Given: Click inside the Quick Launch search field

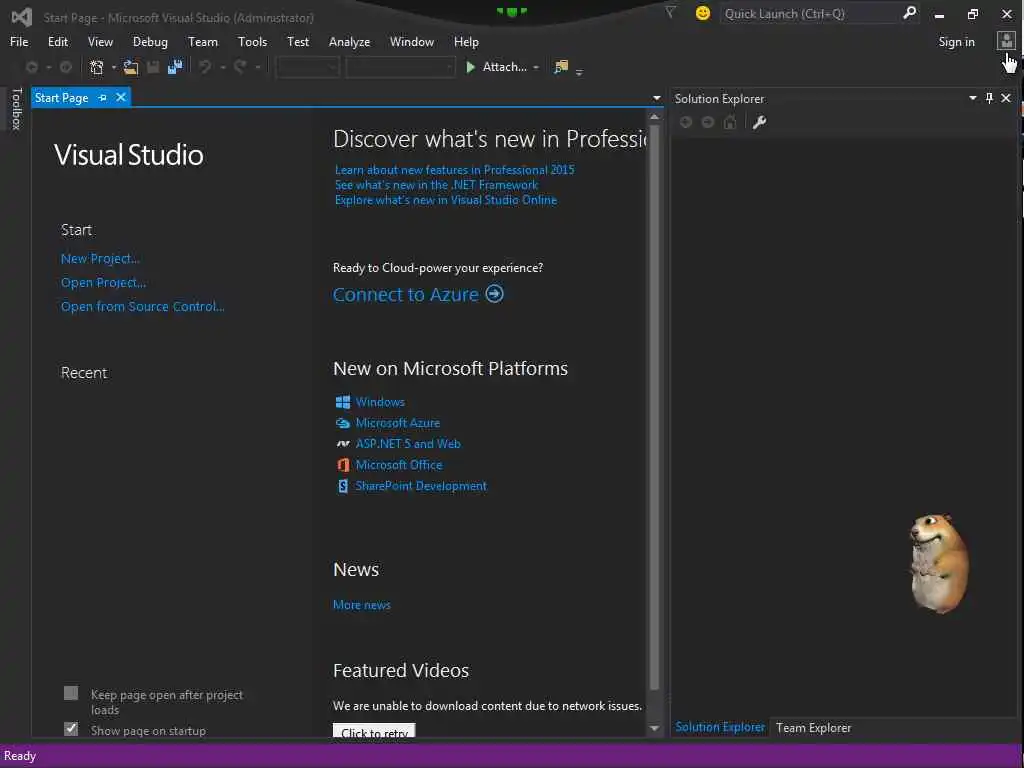Looking at the screenshot, I should point(810,13).
